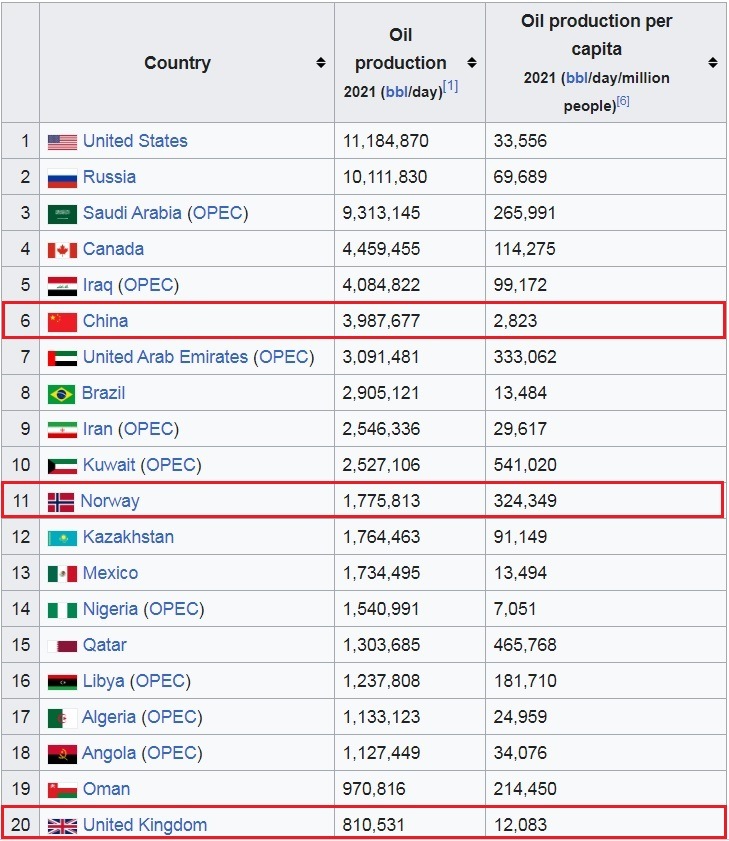Sort by Oil production per capita arrows
The width and height of the screenshot is (729, 841).
712,63
